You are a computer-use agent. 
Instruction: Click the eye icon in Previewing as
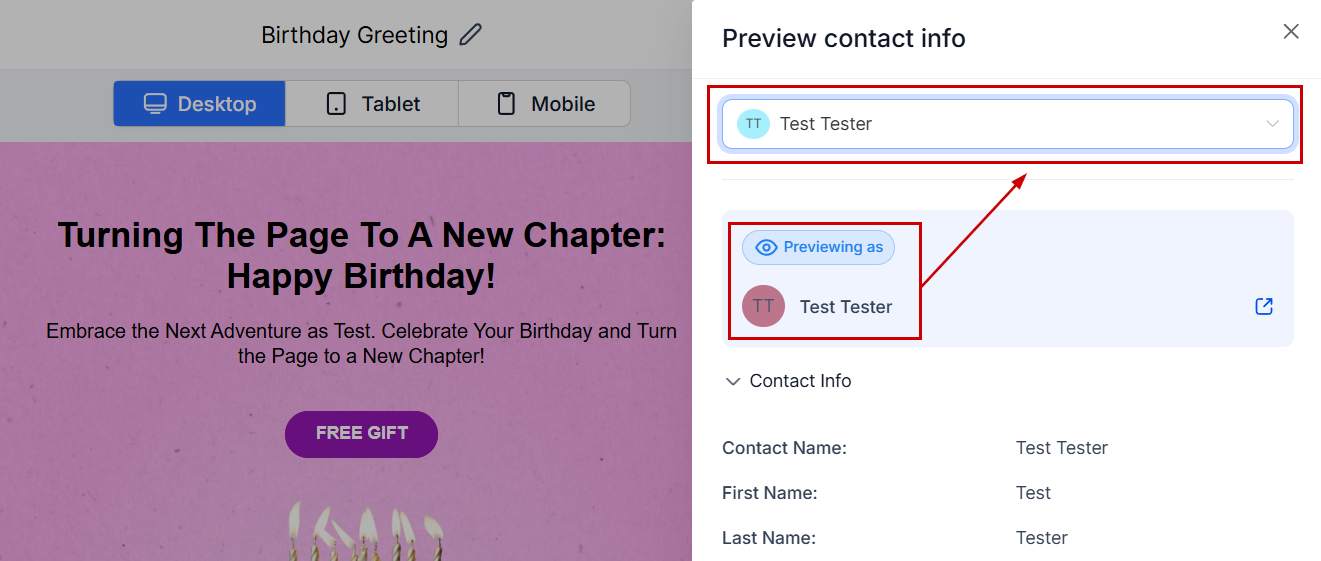(766, 248)
